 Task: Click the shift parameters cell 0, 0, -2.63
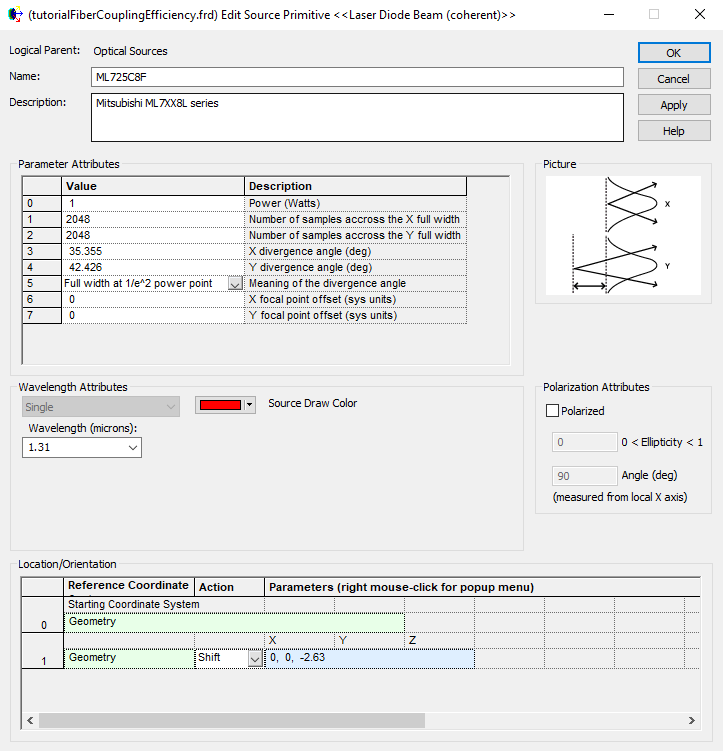[369, 658]
